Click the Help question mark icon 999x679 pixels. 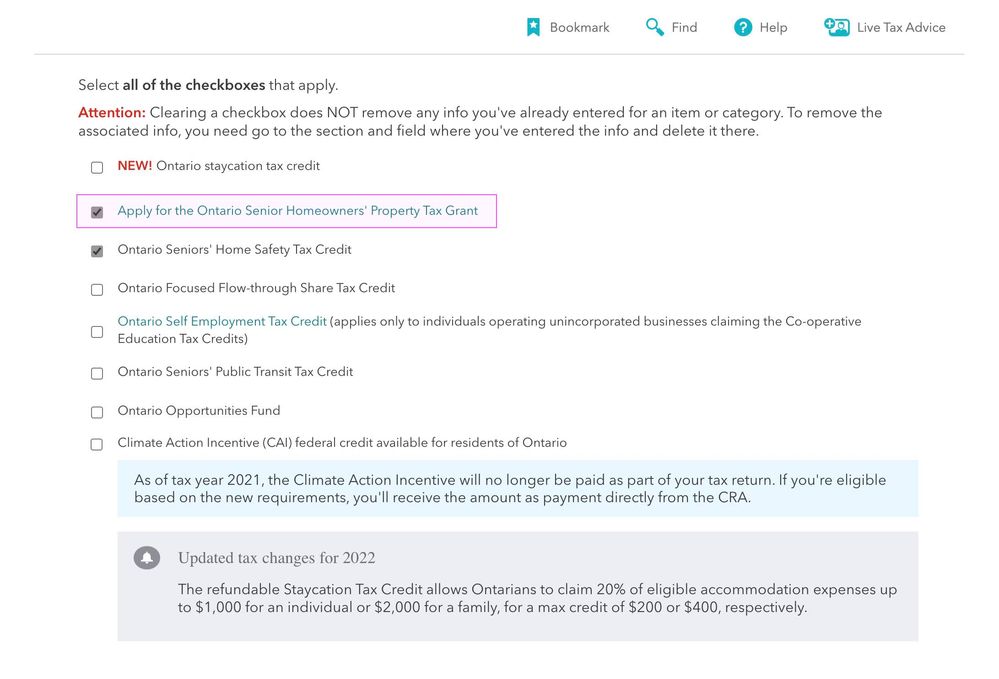(x=743, y=27)
